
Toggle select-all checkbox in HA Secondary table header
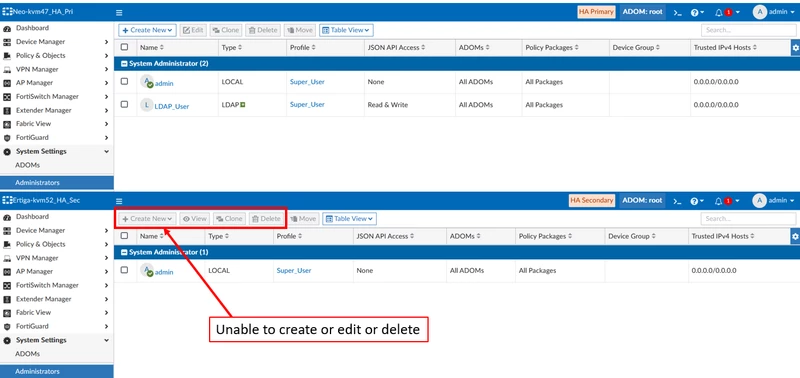(x=124, y=236)
